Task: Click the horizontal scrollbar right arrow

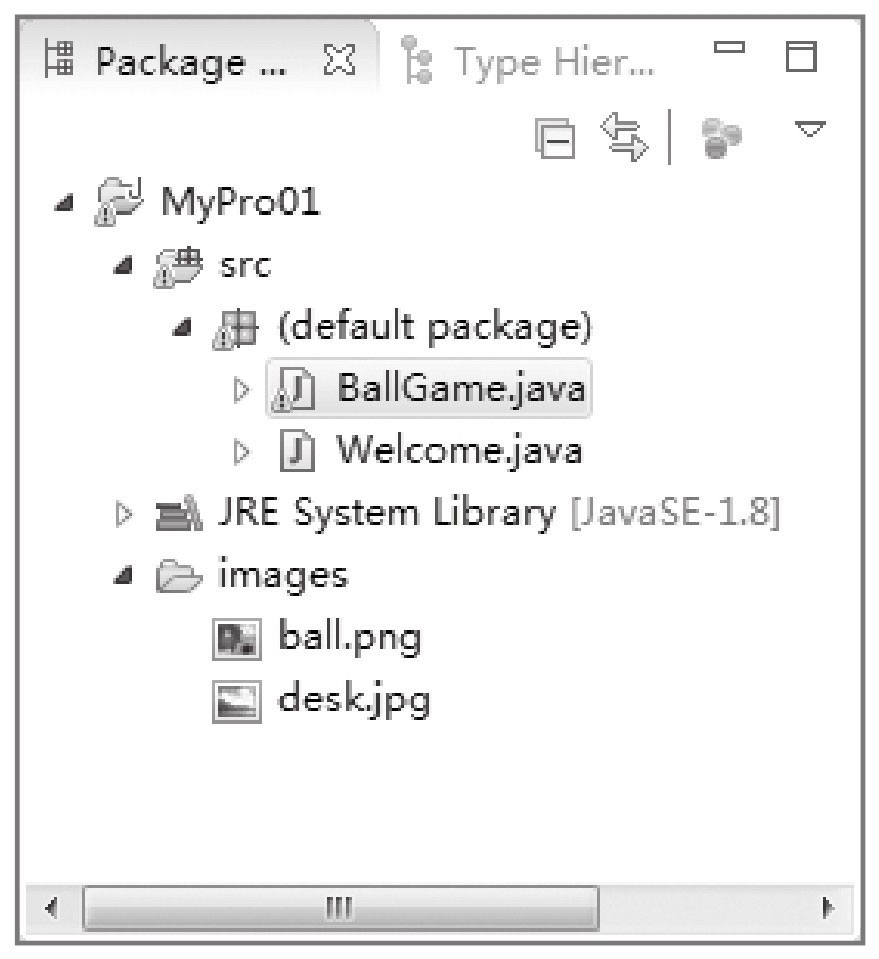Action: [x=828, y=908]
